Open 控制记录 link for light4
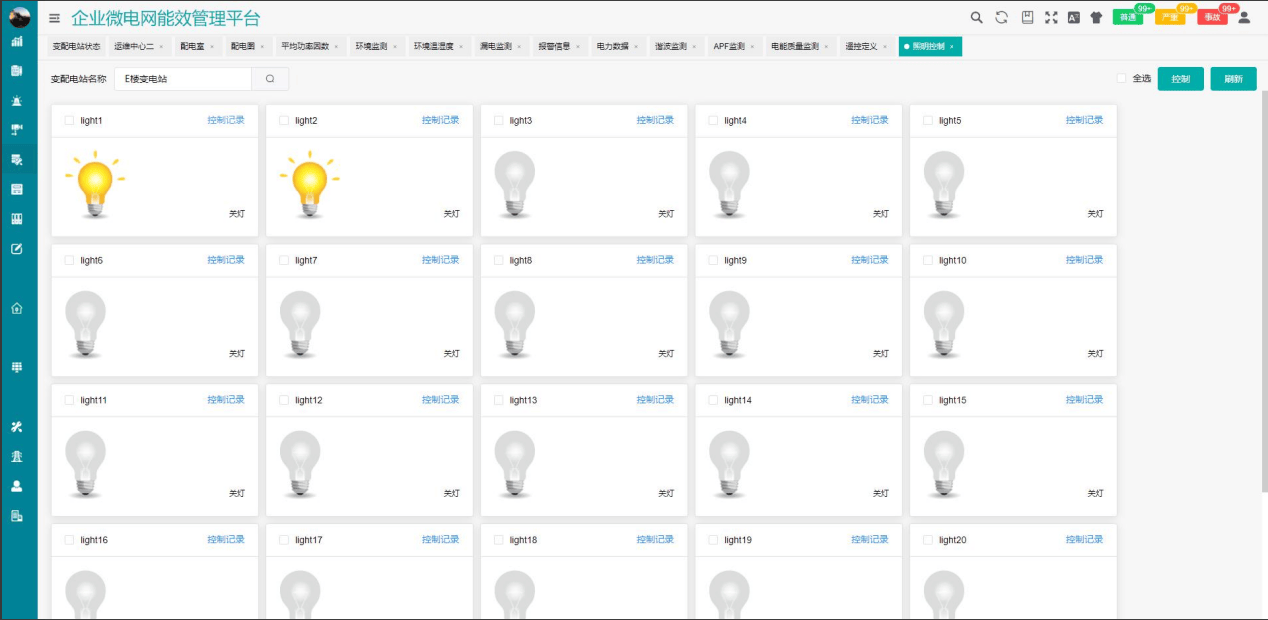The width and height of the screenshot is (1268, 620). coord(870,120)
